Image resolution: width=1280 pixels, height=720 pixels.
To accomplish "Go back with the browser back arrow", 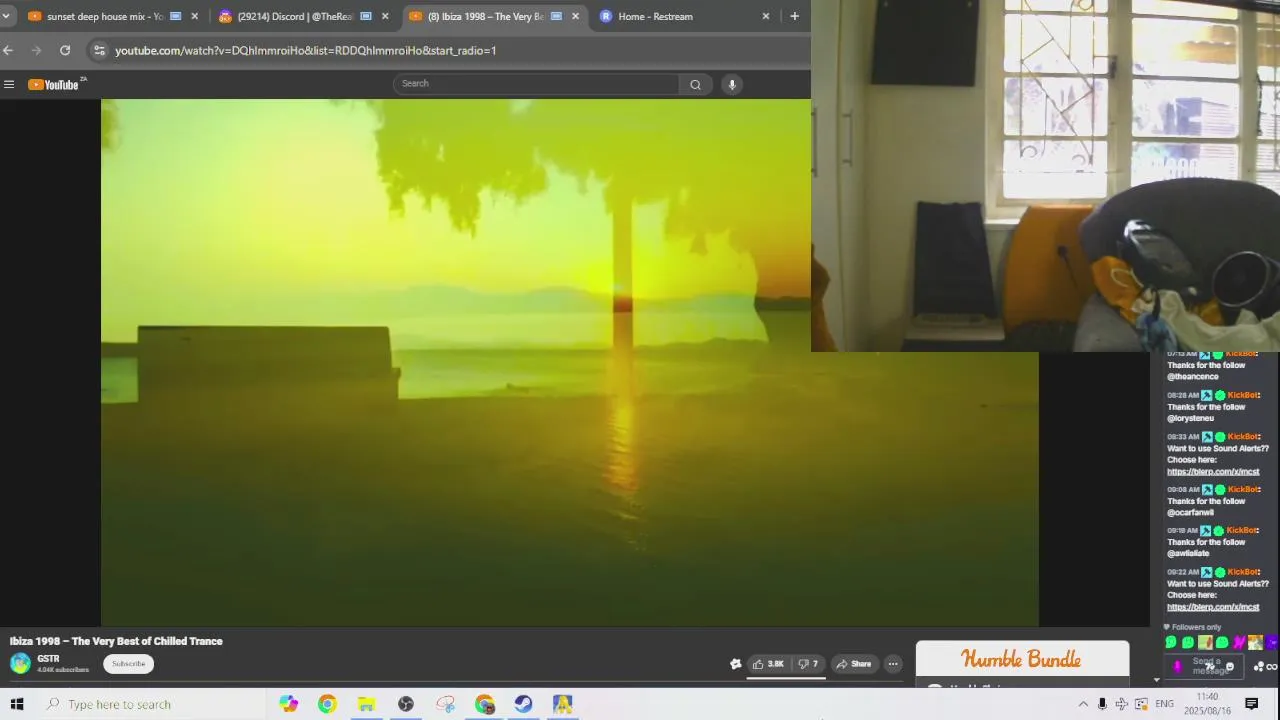I will (8, 50).
